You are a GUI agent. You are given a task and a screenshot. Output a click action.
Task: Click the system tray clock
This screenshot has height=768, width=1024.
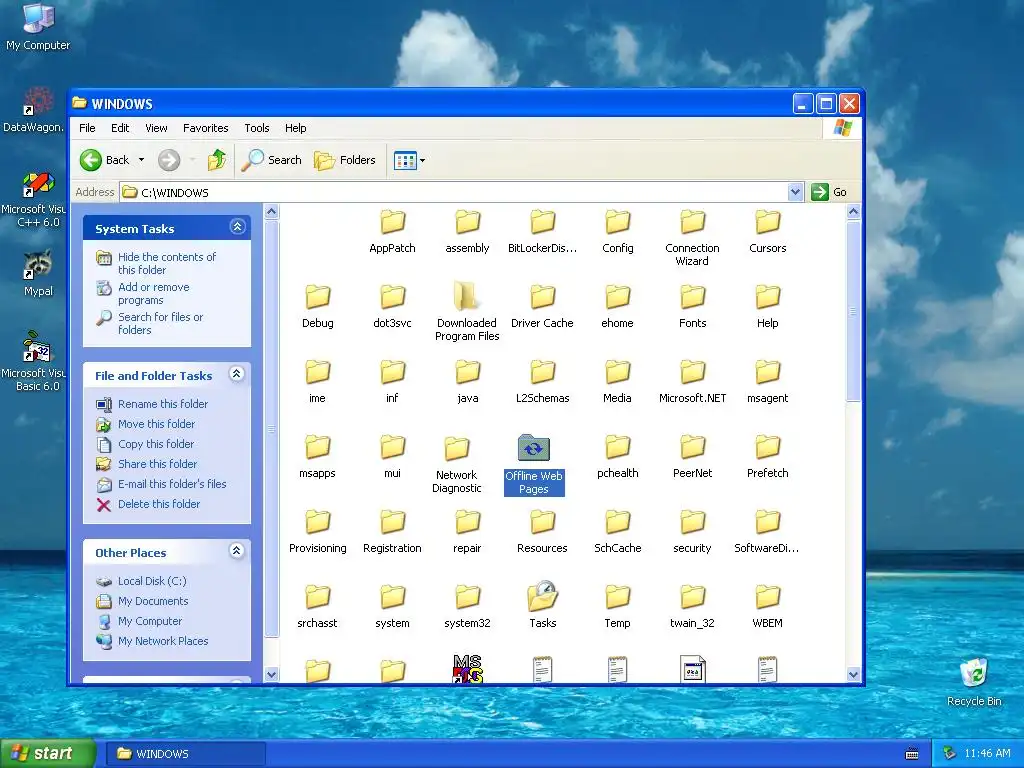click(987, 753)
